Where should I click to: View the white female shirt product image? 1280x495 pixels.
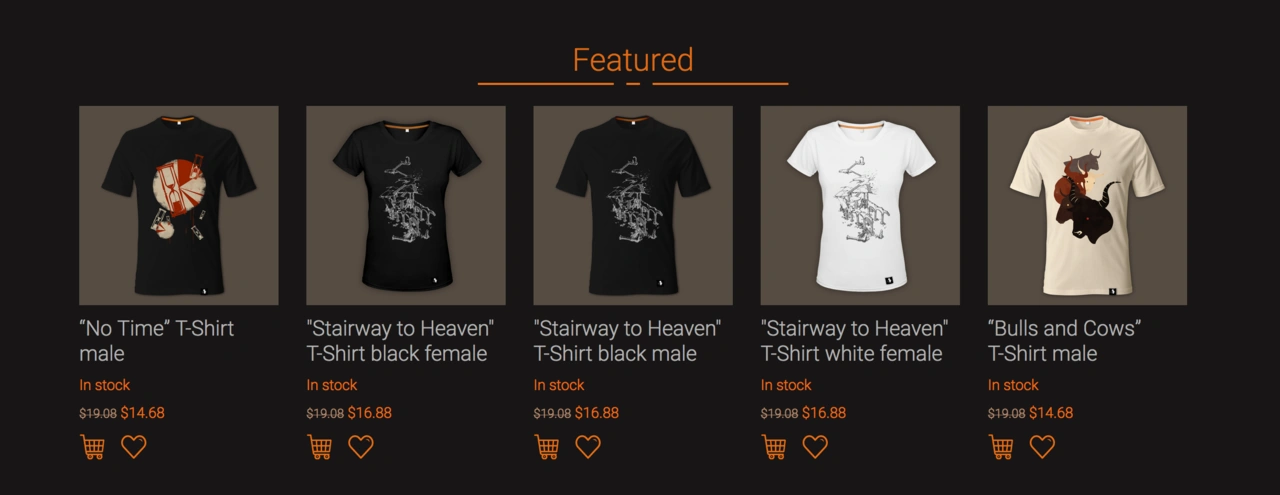(x=860, y=205)
